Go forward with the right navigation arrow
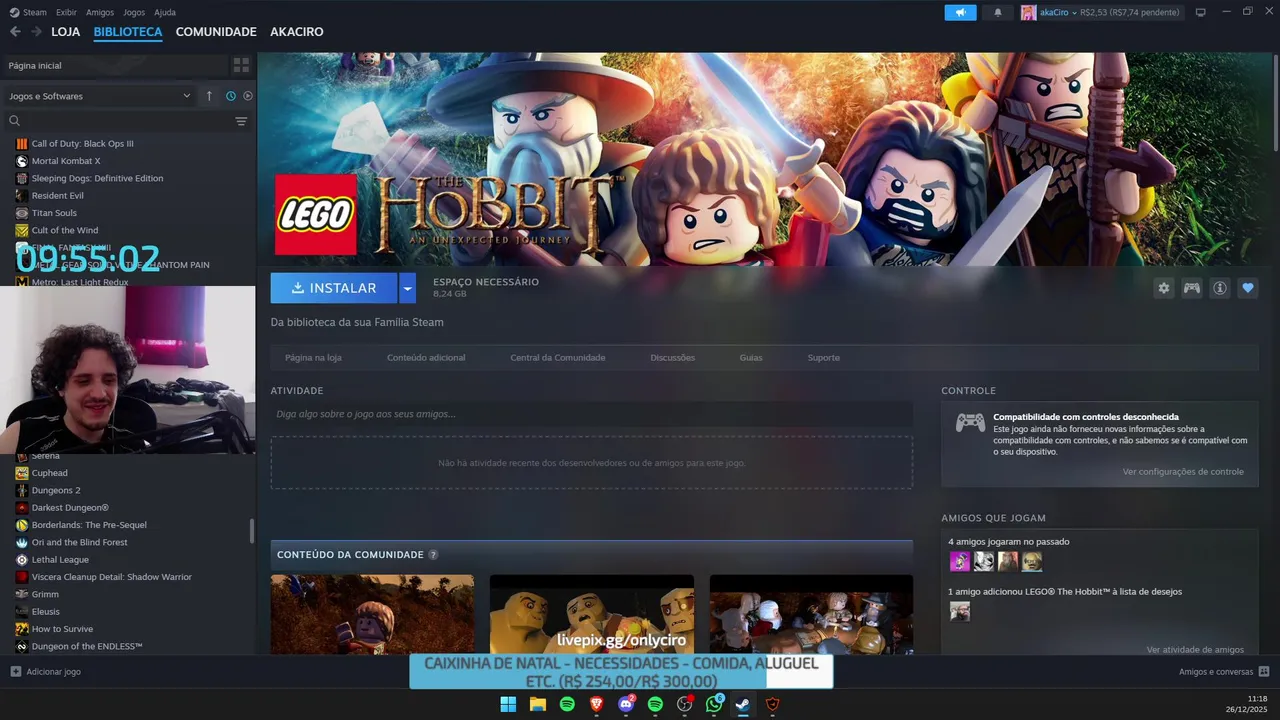 [x=36, y=32]
